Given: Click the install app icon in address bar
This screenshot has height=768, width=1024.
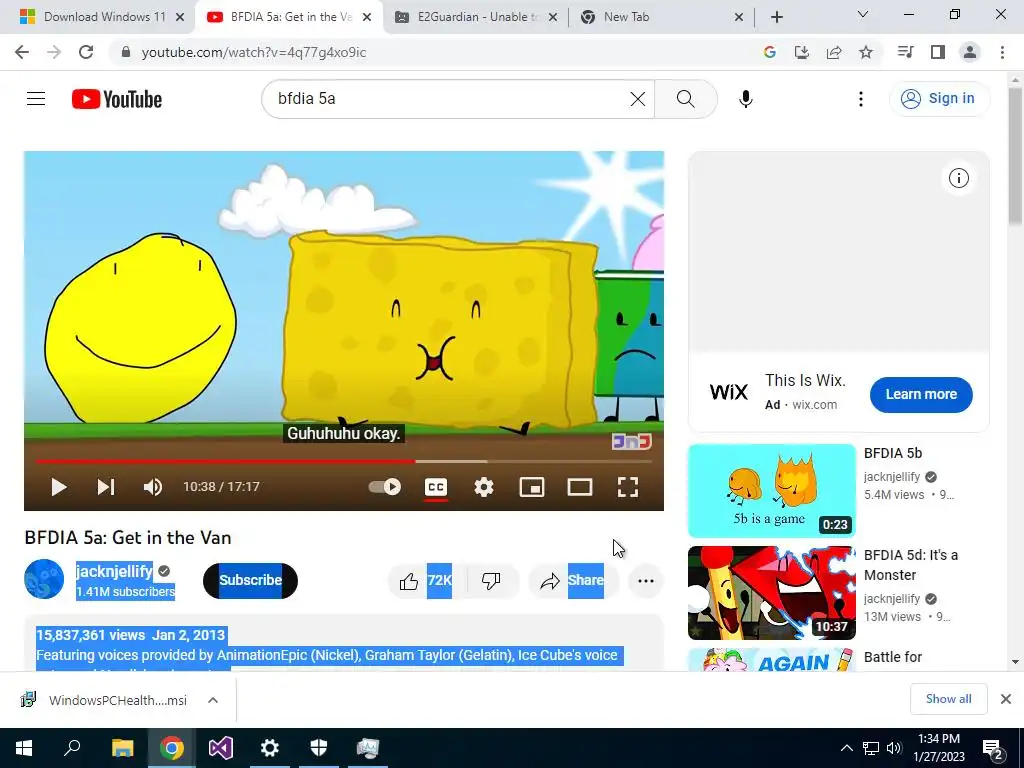Looking at the screenshot, I should (x=802, y=52).
